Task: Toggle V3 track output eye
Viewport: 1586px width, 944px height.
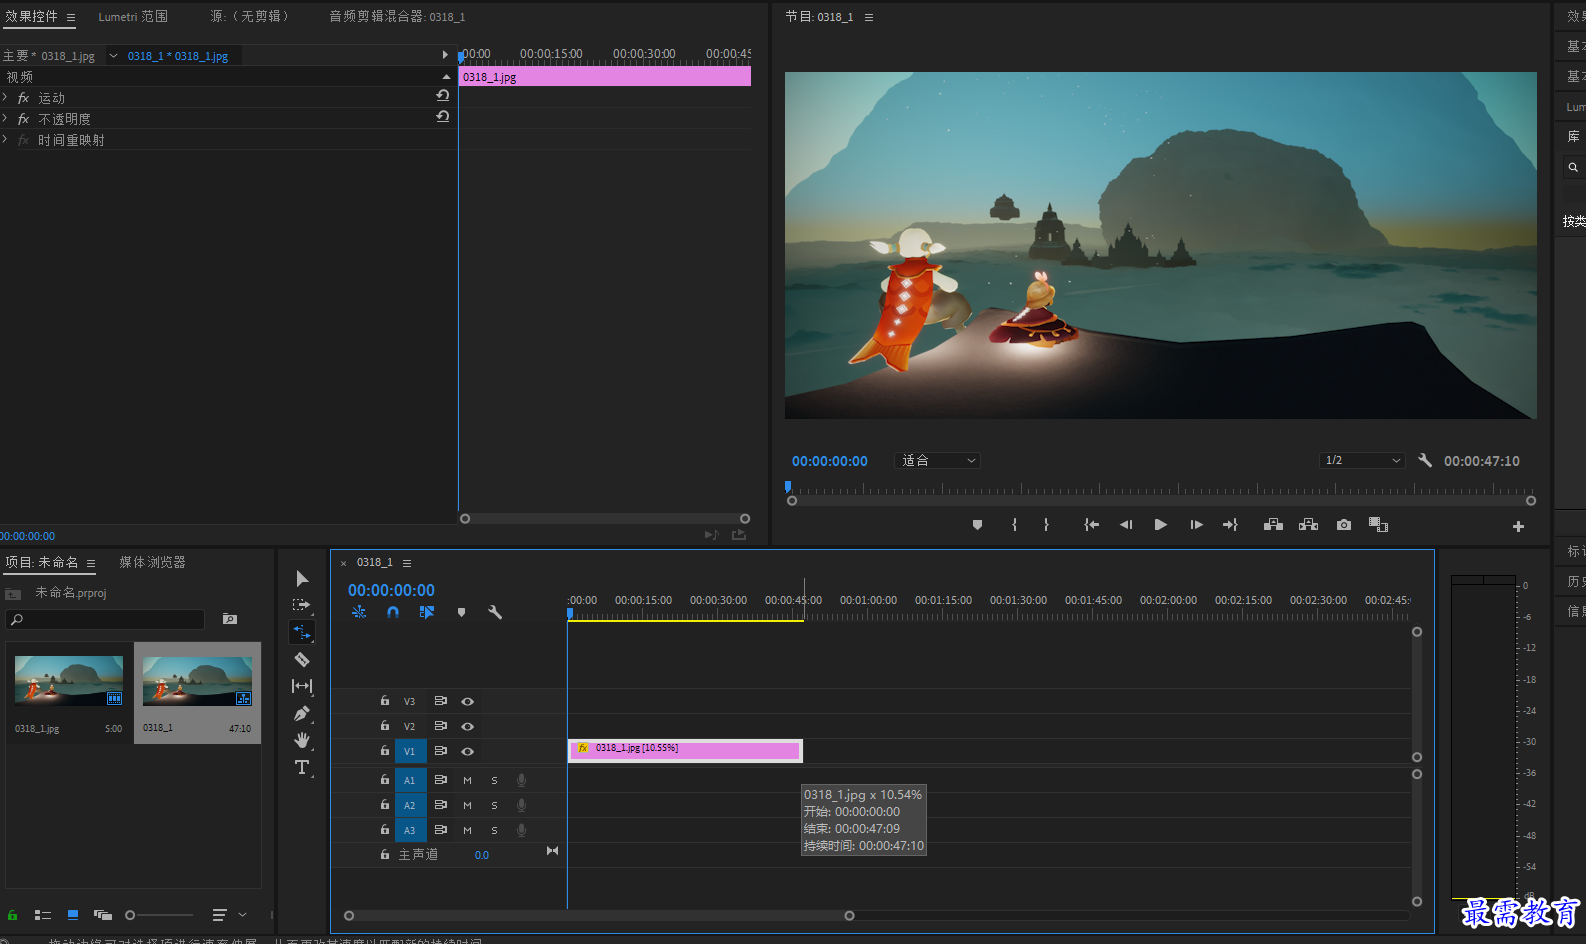Action: [x=467, y=701]
